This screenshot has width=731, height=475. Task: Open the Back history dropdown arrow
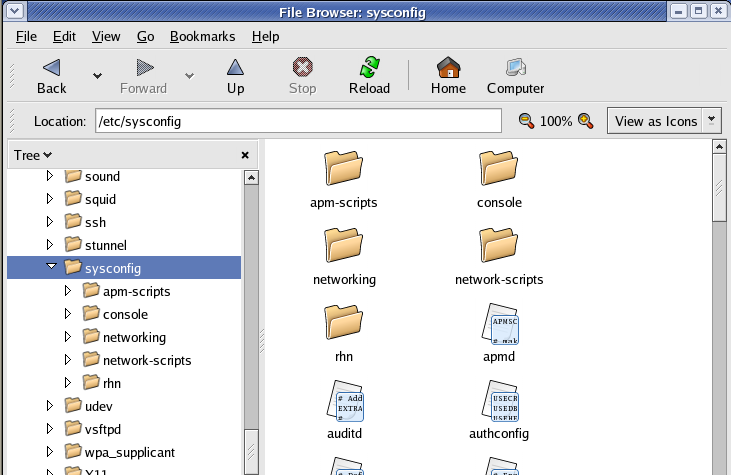click(97, 75)
